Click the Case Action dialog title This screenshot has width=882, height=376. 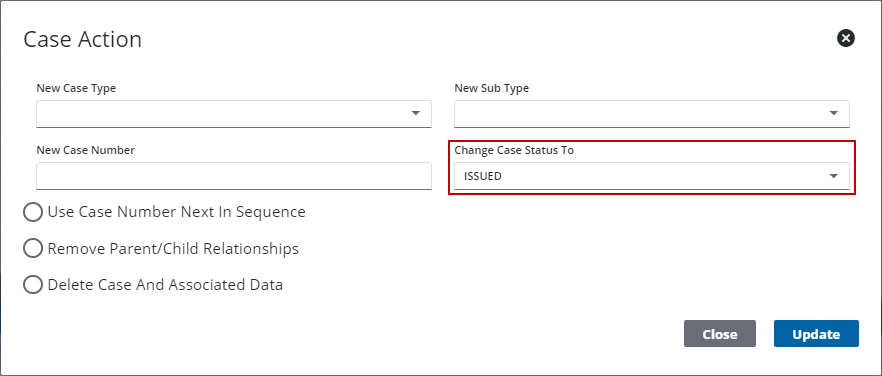83,39
